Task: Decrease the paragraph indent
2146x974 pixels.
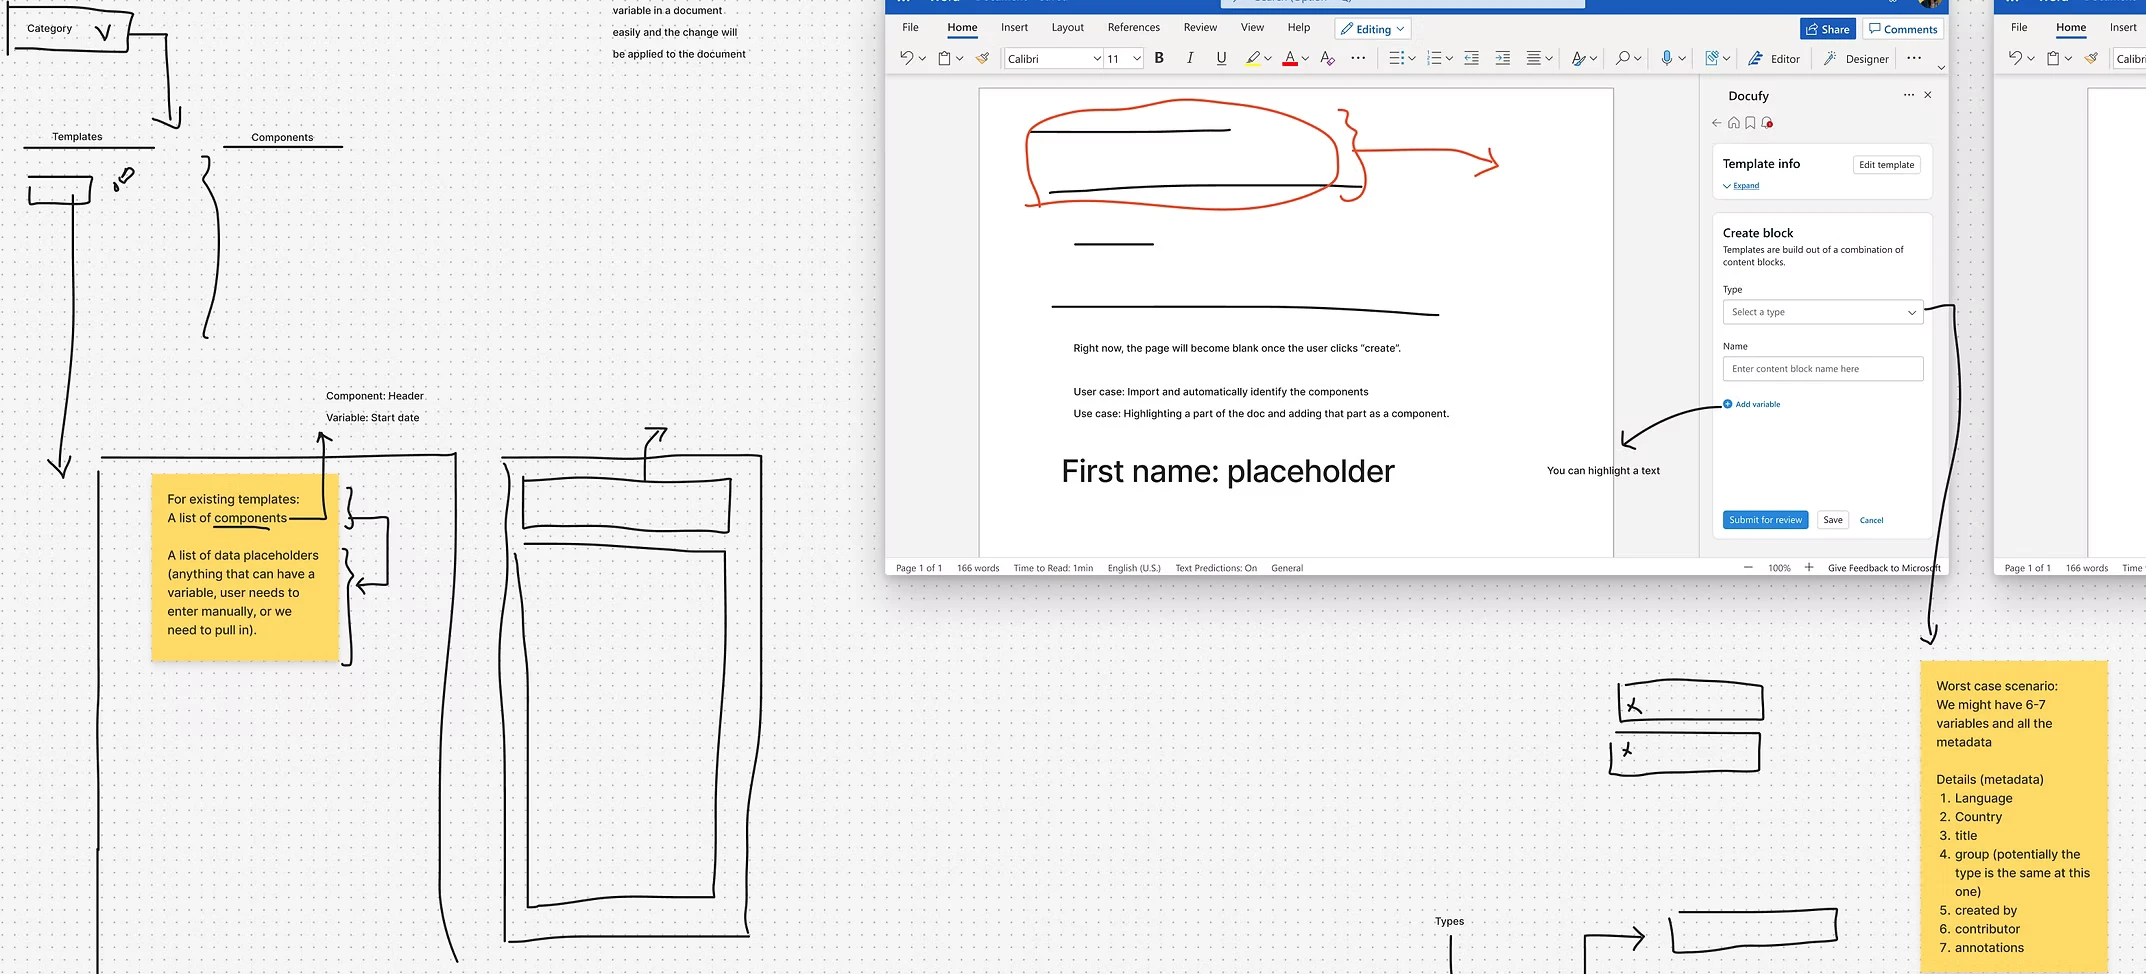Action: [1471, 58]
